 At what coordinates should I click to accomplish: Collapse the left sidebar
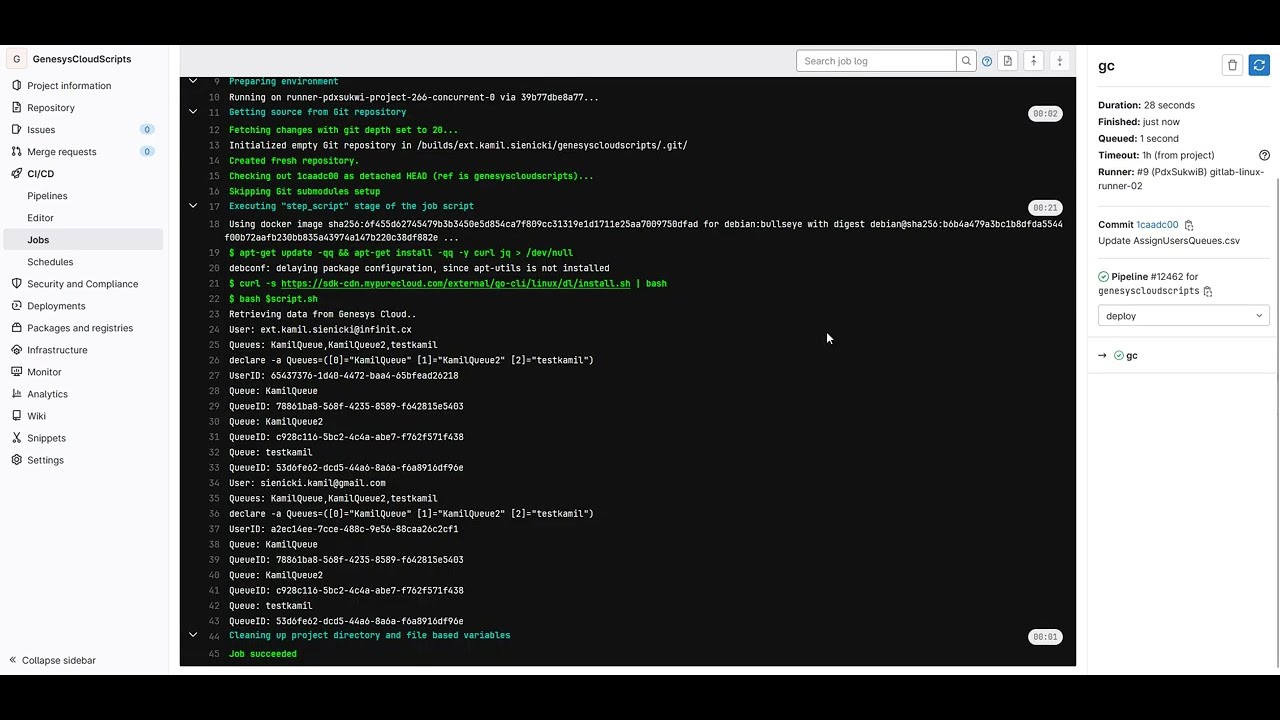(x=52, y=660)
